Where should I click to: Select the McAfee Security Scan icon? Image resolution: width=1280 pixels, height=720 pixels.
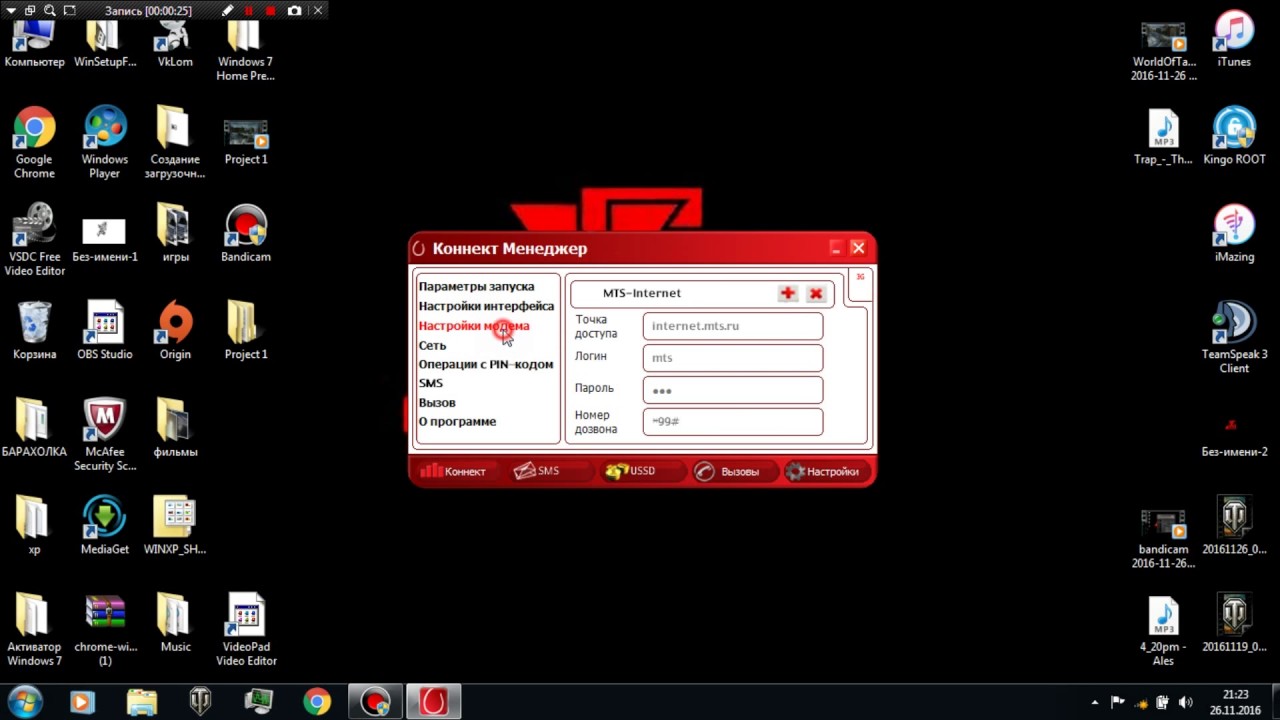pos(104,435)
